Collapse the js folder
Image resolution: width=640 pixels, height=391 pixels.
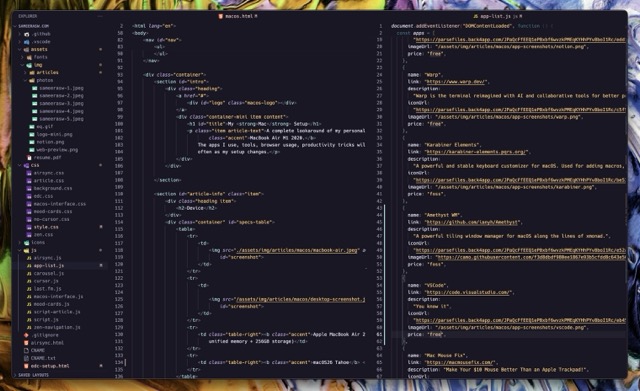click(20, 250)
